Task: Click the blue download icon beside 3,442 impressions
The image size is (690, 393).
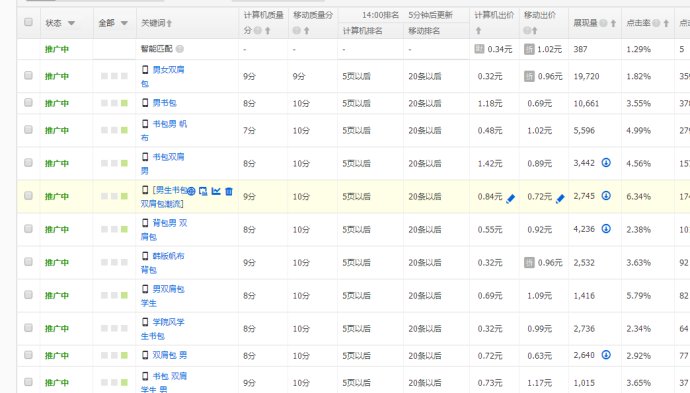Action: point(606,162)
